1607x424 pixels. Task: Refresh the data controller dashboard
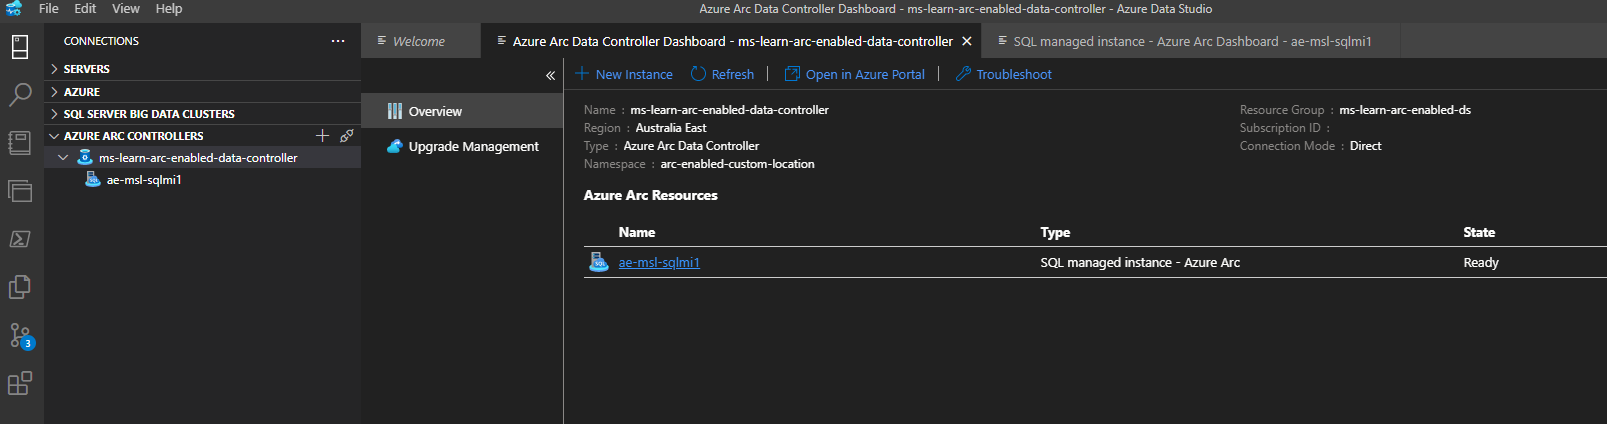tap(722, 74)
